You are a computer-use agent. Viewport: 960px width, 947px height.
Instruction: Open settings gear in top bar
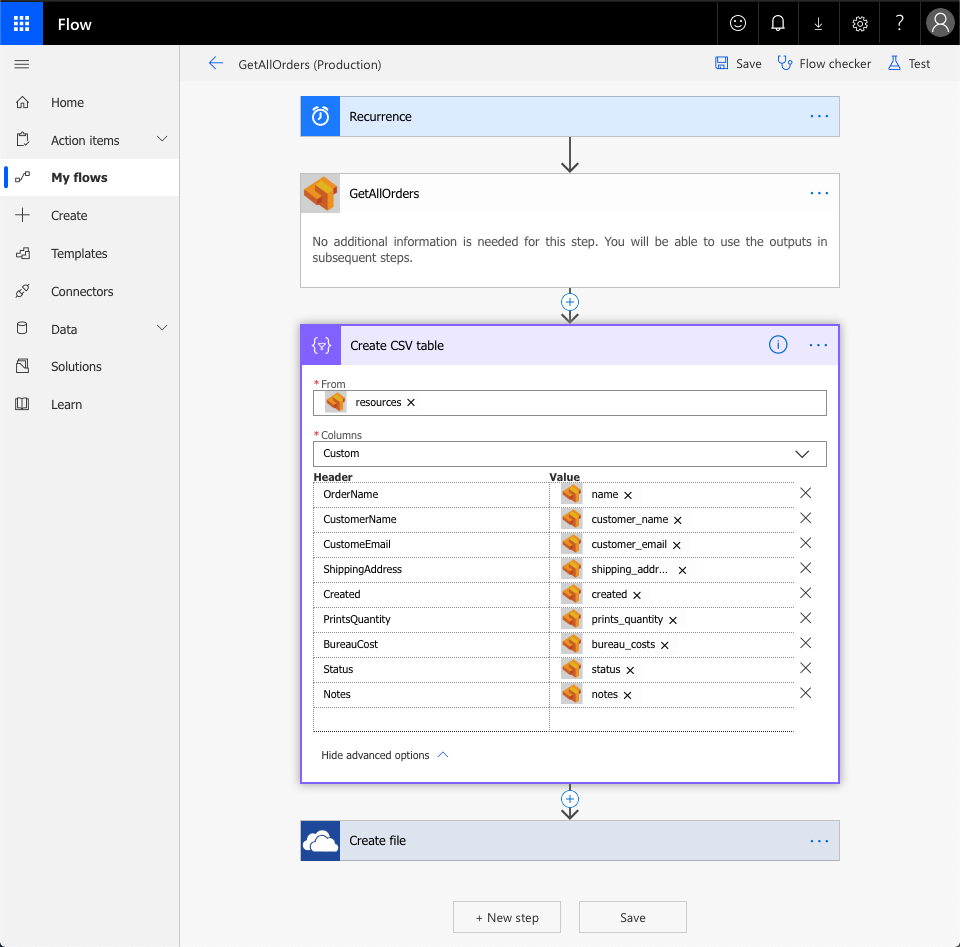coord(859,24)
